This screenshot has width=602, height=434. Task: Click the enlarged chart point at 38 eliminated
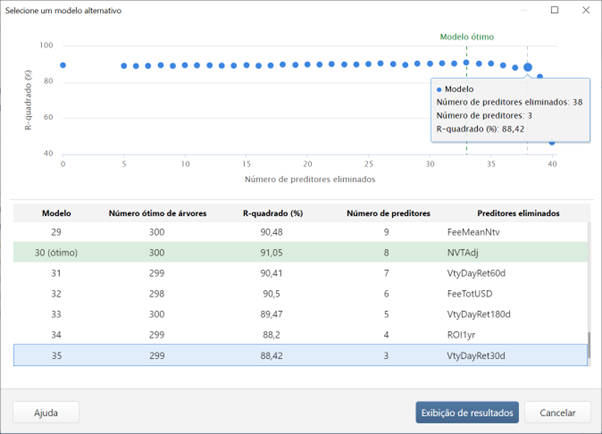point(528,68)
